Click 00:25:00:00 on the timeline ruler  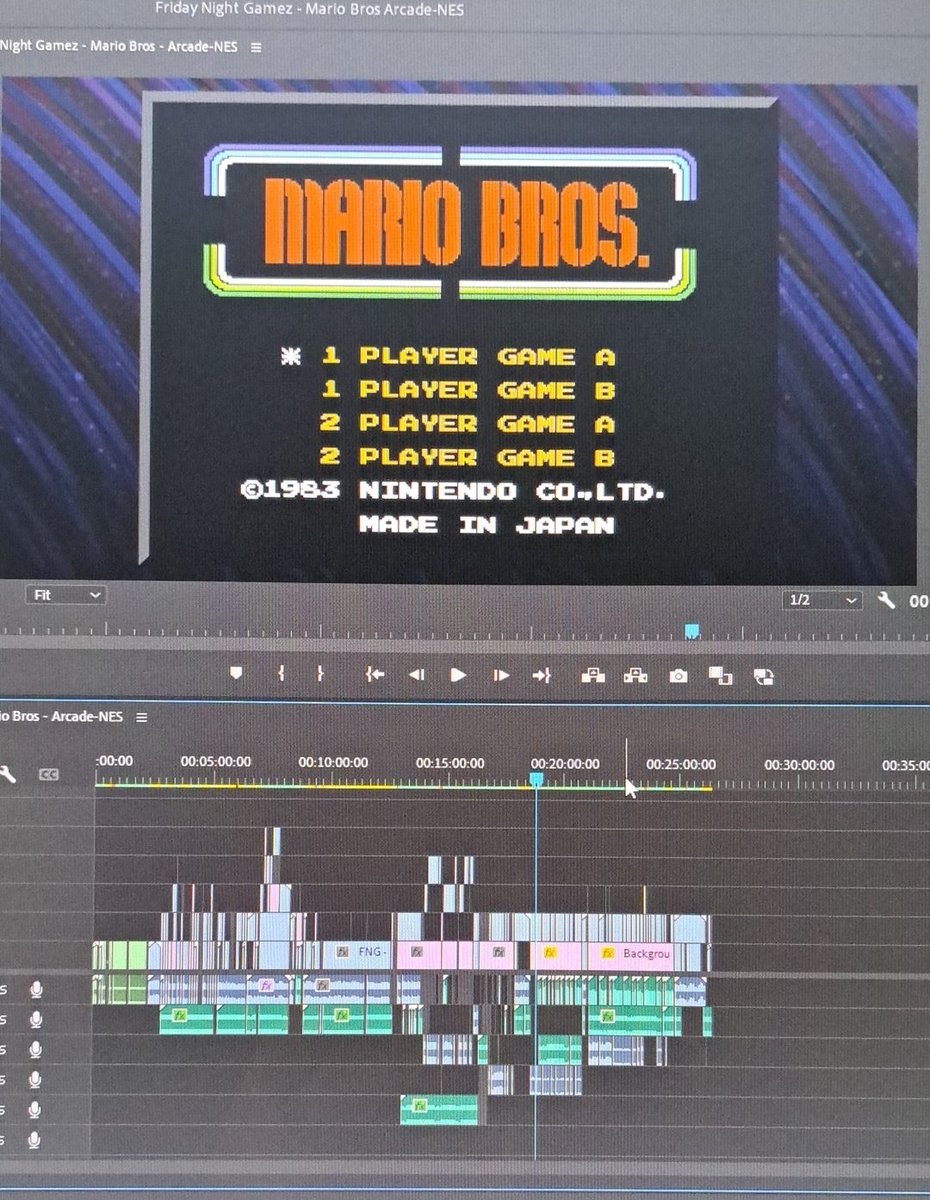coord(681,765)
